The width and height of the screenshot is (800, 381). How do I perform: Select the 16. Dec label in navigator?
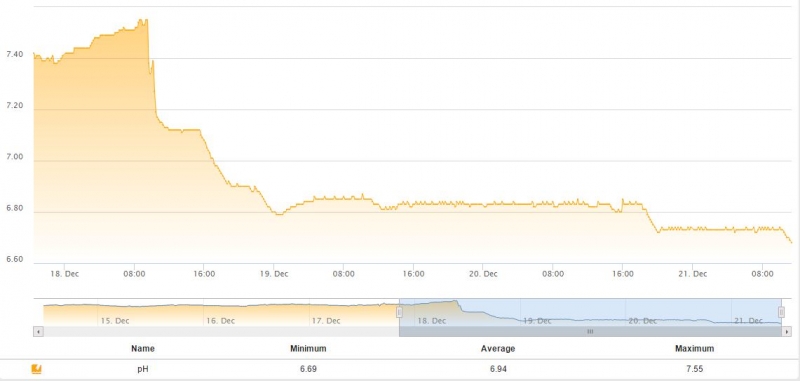click(220, 321)
